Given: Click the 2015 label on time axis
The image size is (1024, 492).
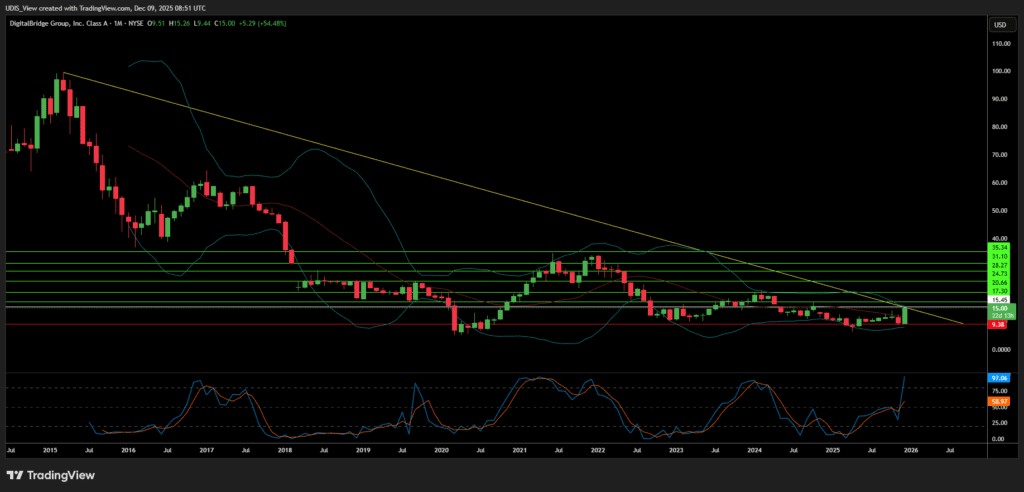Looking at the screenshot, I should (50, 451).
